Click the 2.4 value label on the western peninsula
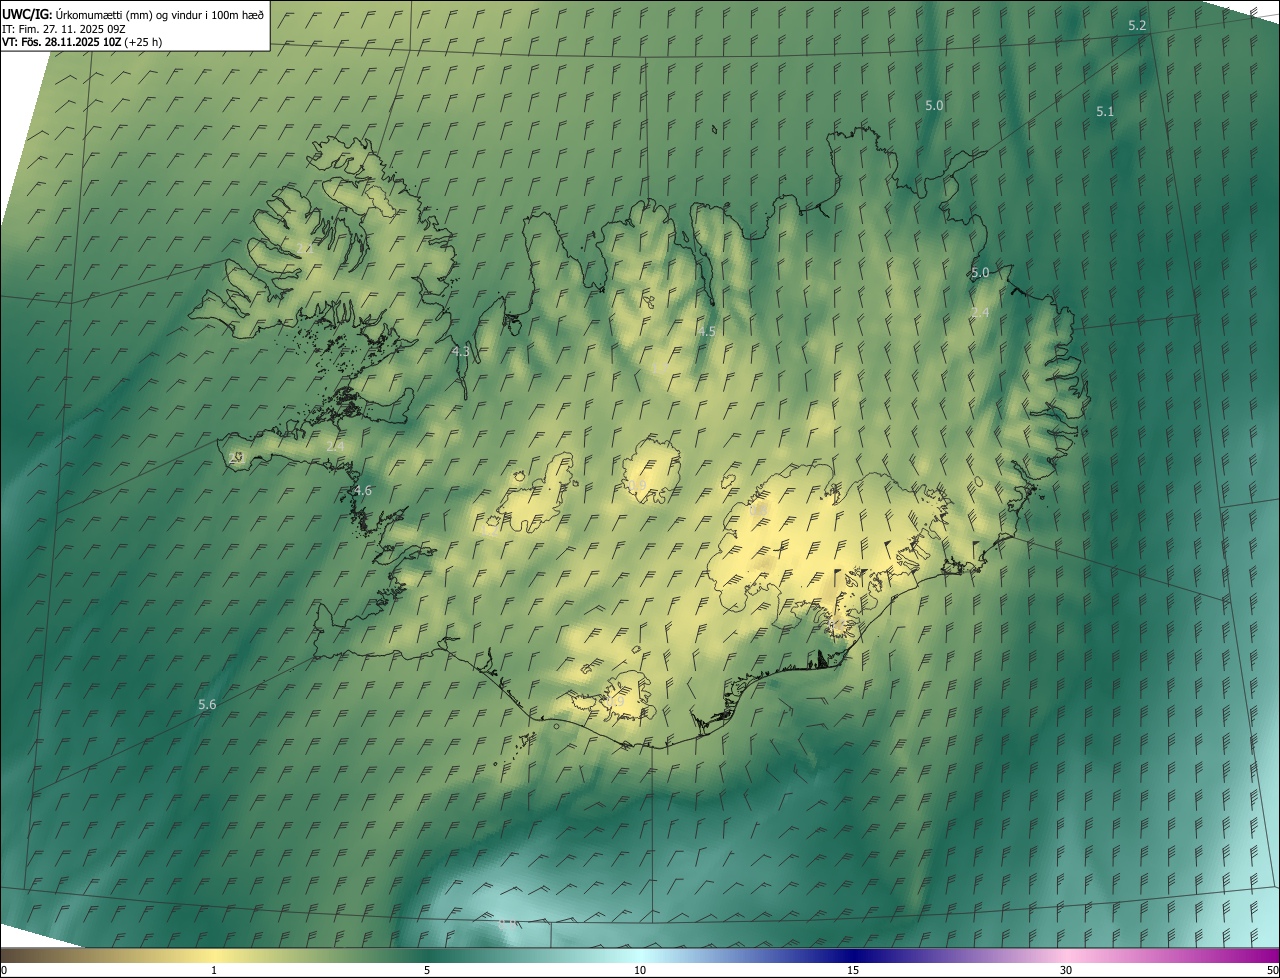The image size is (1280, 978). (x=335, y=445)
